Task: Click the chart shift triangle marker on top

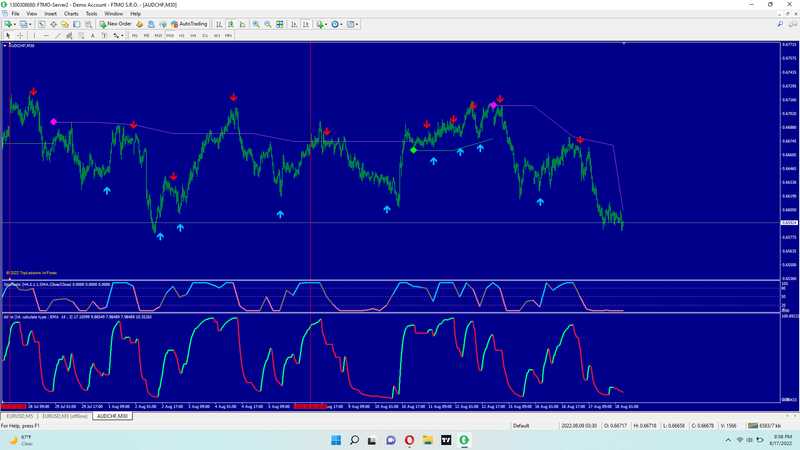Action: pos(623,44)
